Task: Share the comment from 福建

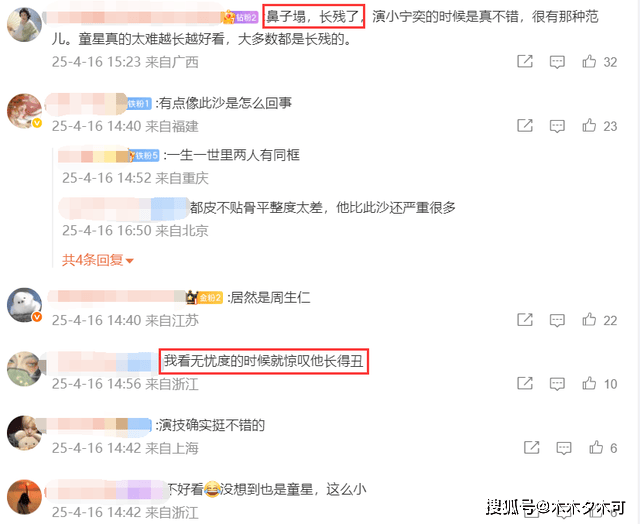Action: pyautogui.click(x=525, y=125)
